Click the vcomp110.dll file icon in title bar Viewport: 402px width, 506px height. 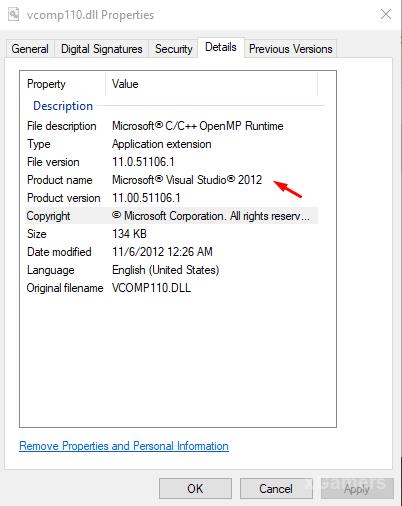(14, 14)
